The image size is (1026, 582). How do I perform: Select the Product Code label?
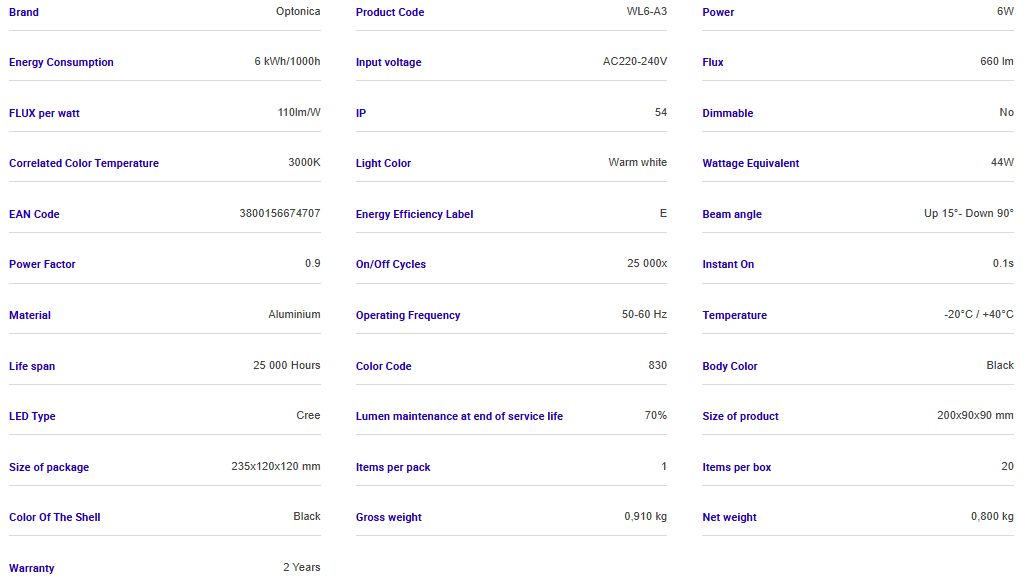pos(390,12)
